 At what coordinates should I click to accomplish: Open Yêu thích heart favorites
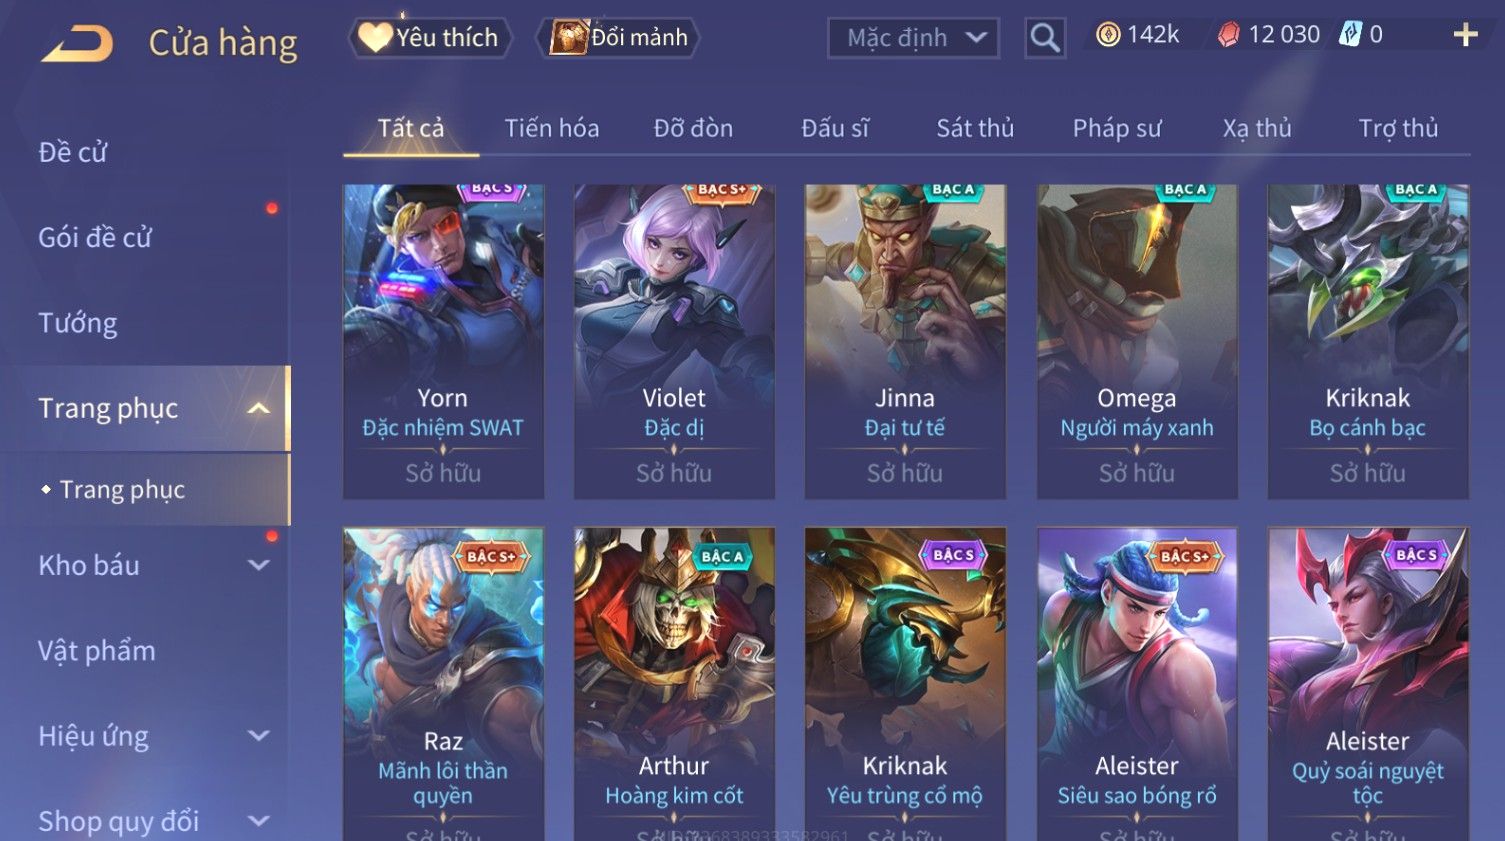(430, 38)
